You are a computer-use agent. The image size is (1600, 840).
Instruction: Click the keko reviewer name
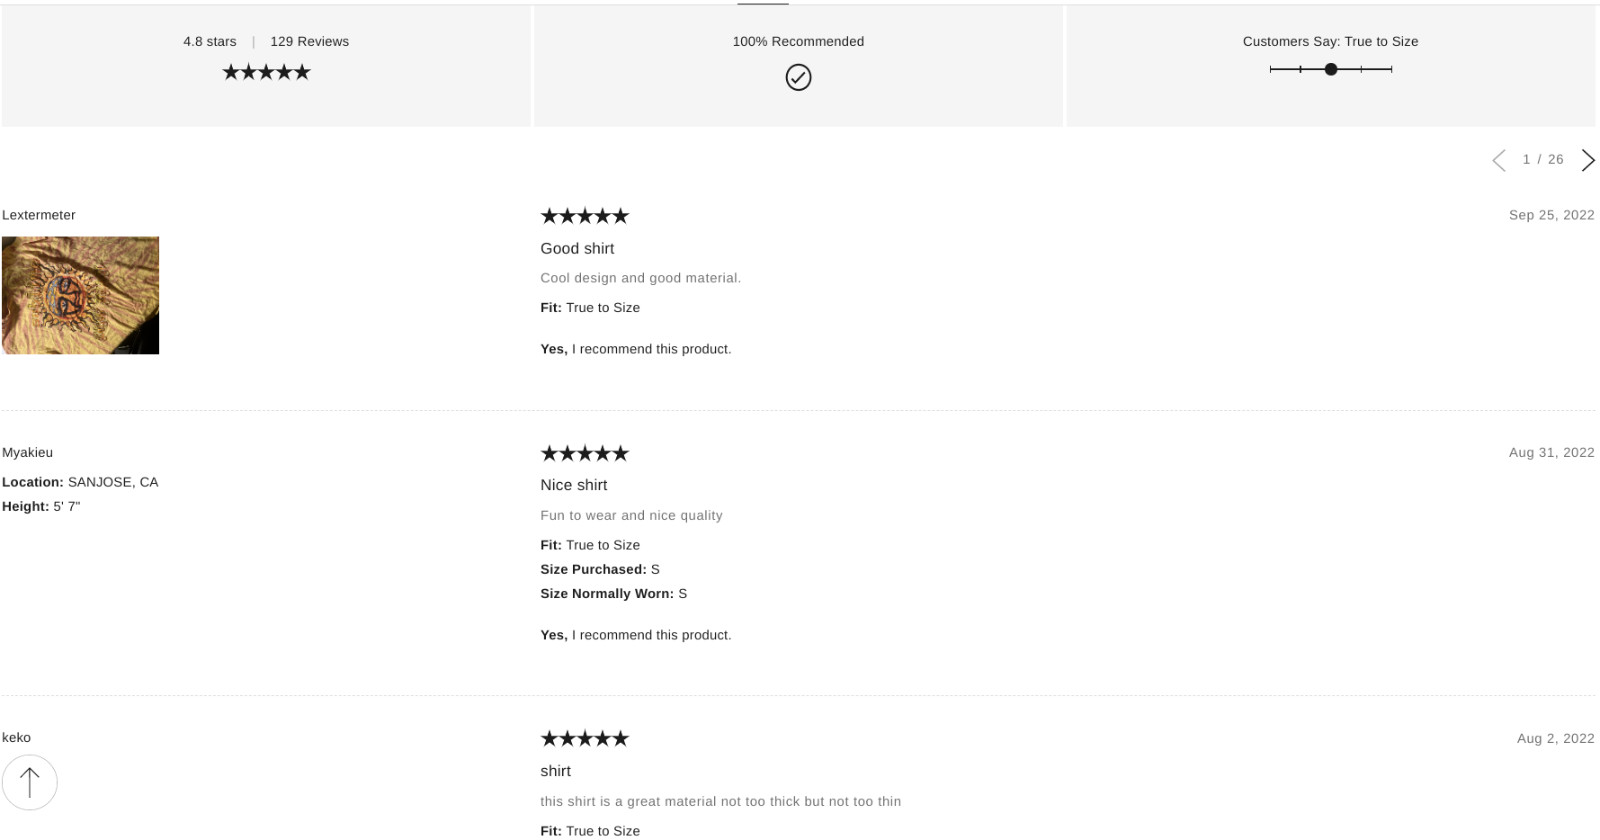click(17, 738)
